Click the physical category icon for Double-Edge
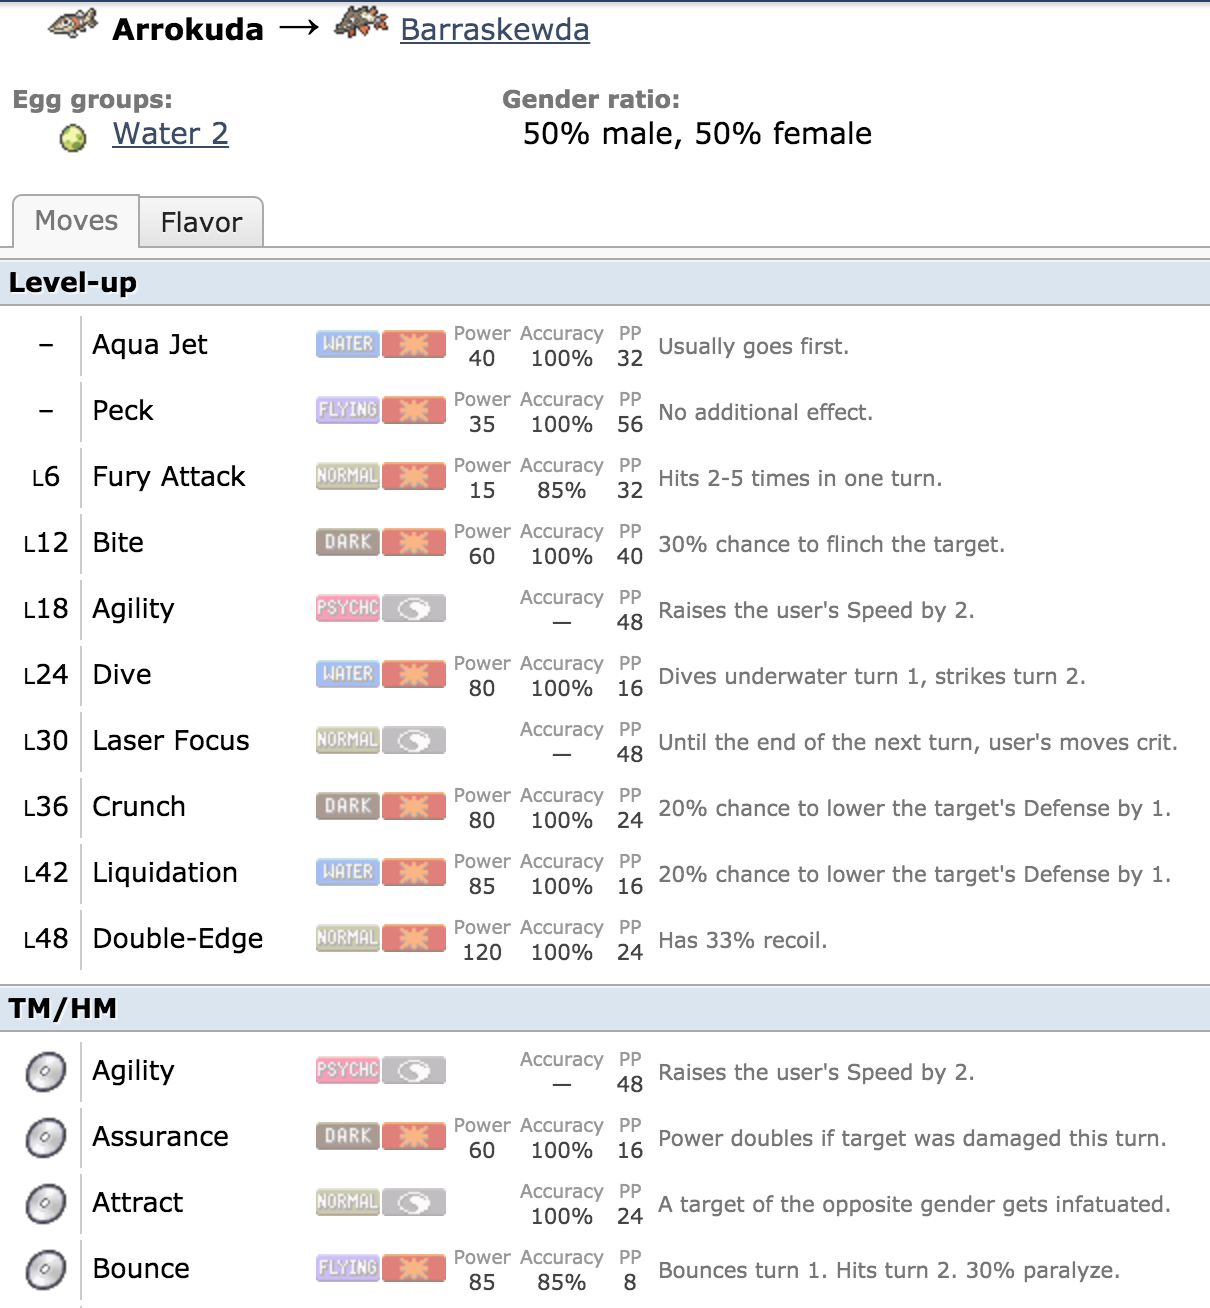 tap(414, 938)
